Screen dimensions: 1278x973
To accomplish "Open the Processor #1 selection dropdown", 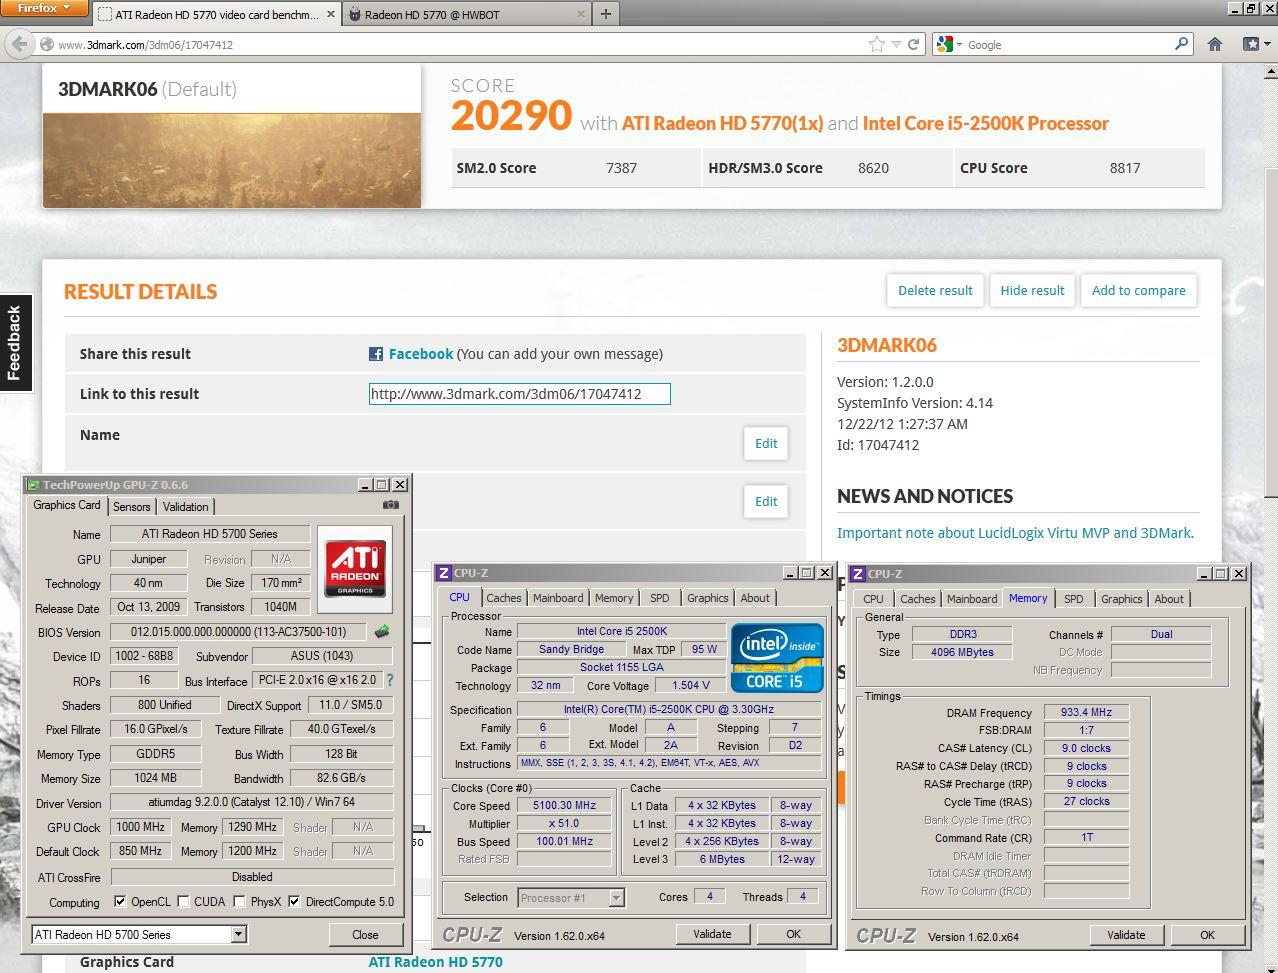I will [x=617, y=898].
